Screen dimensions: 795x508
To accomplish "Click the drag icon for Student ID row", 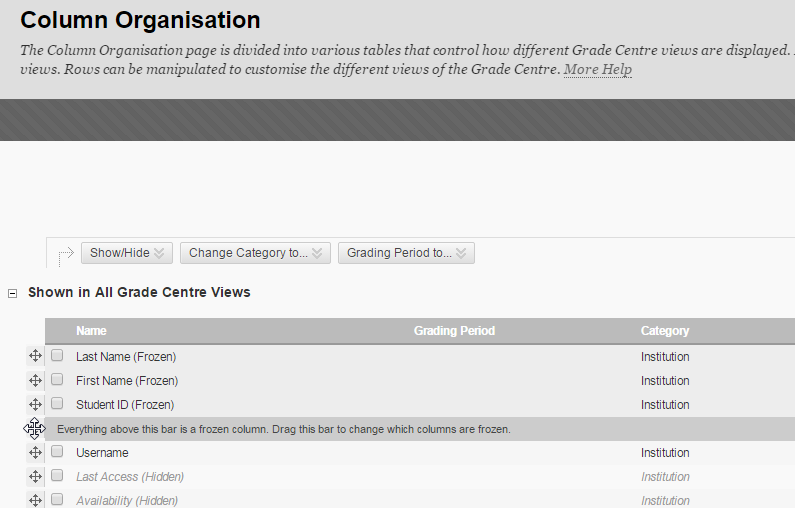I will pos(35,404).
